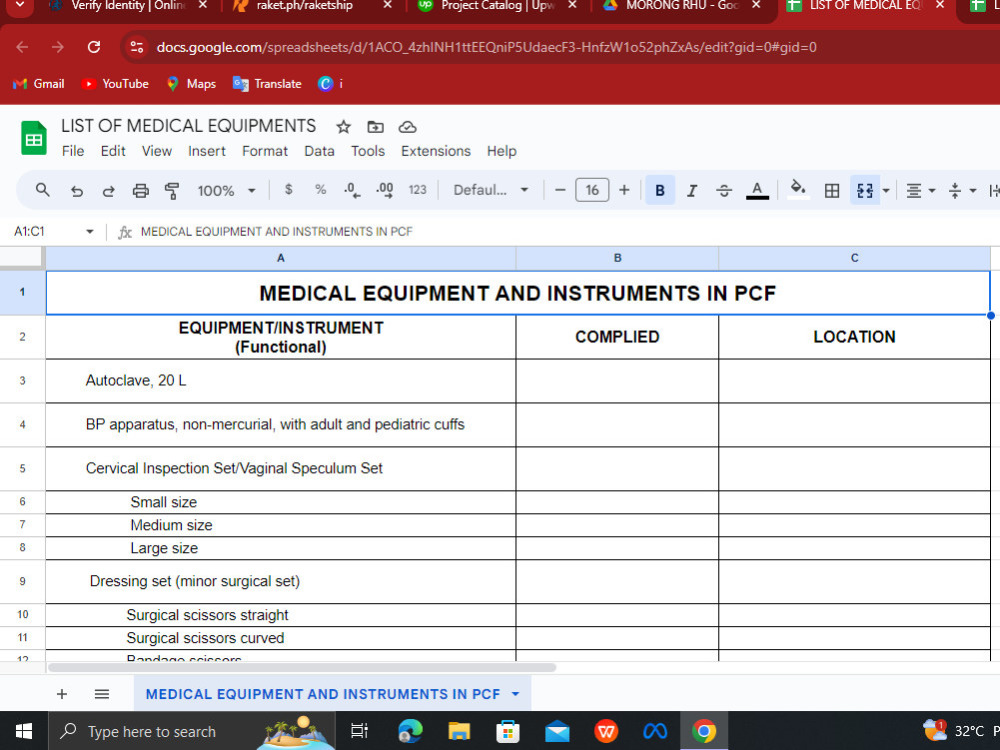Toggle strikethrough formatting
The height and width of the screenshot is (750, 1000).
click(x=724, y=191)
